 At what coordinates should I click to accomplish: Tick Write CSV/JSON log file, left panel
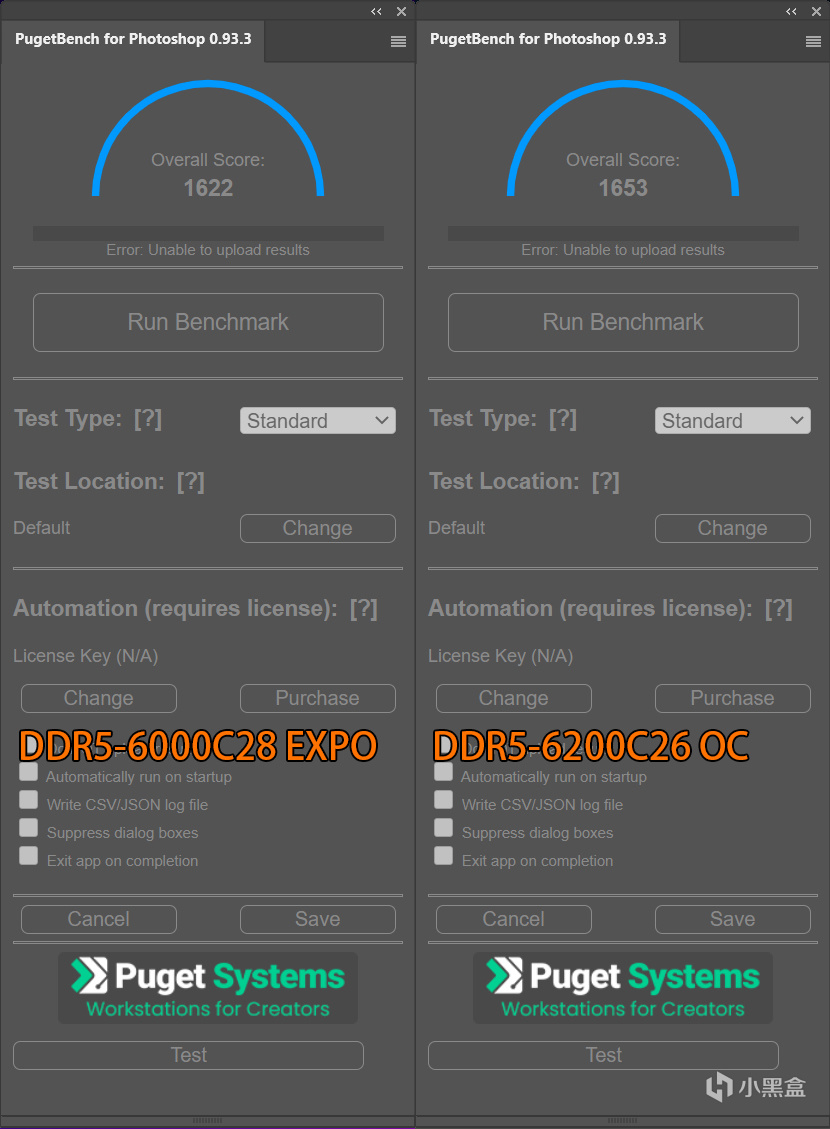29,800
